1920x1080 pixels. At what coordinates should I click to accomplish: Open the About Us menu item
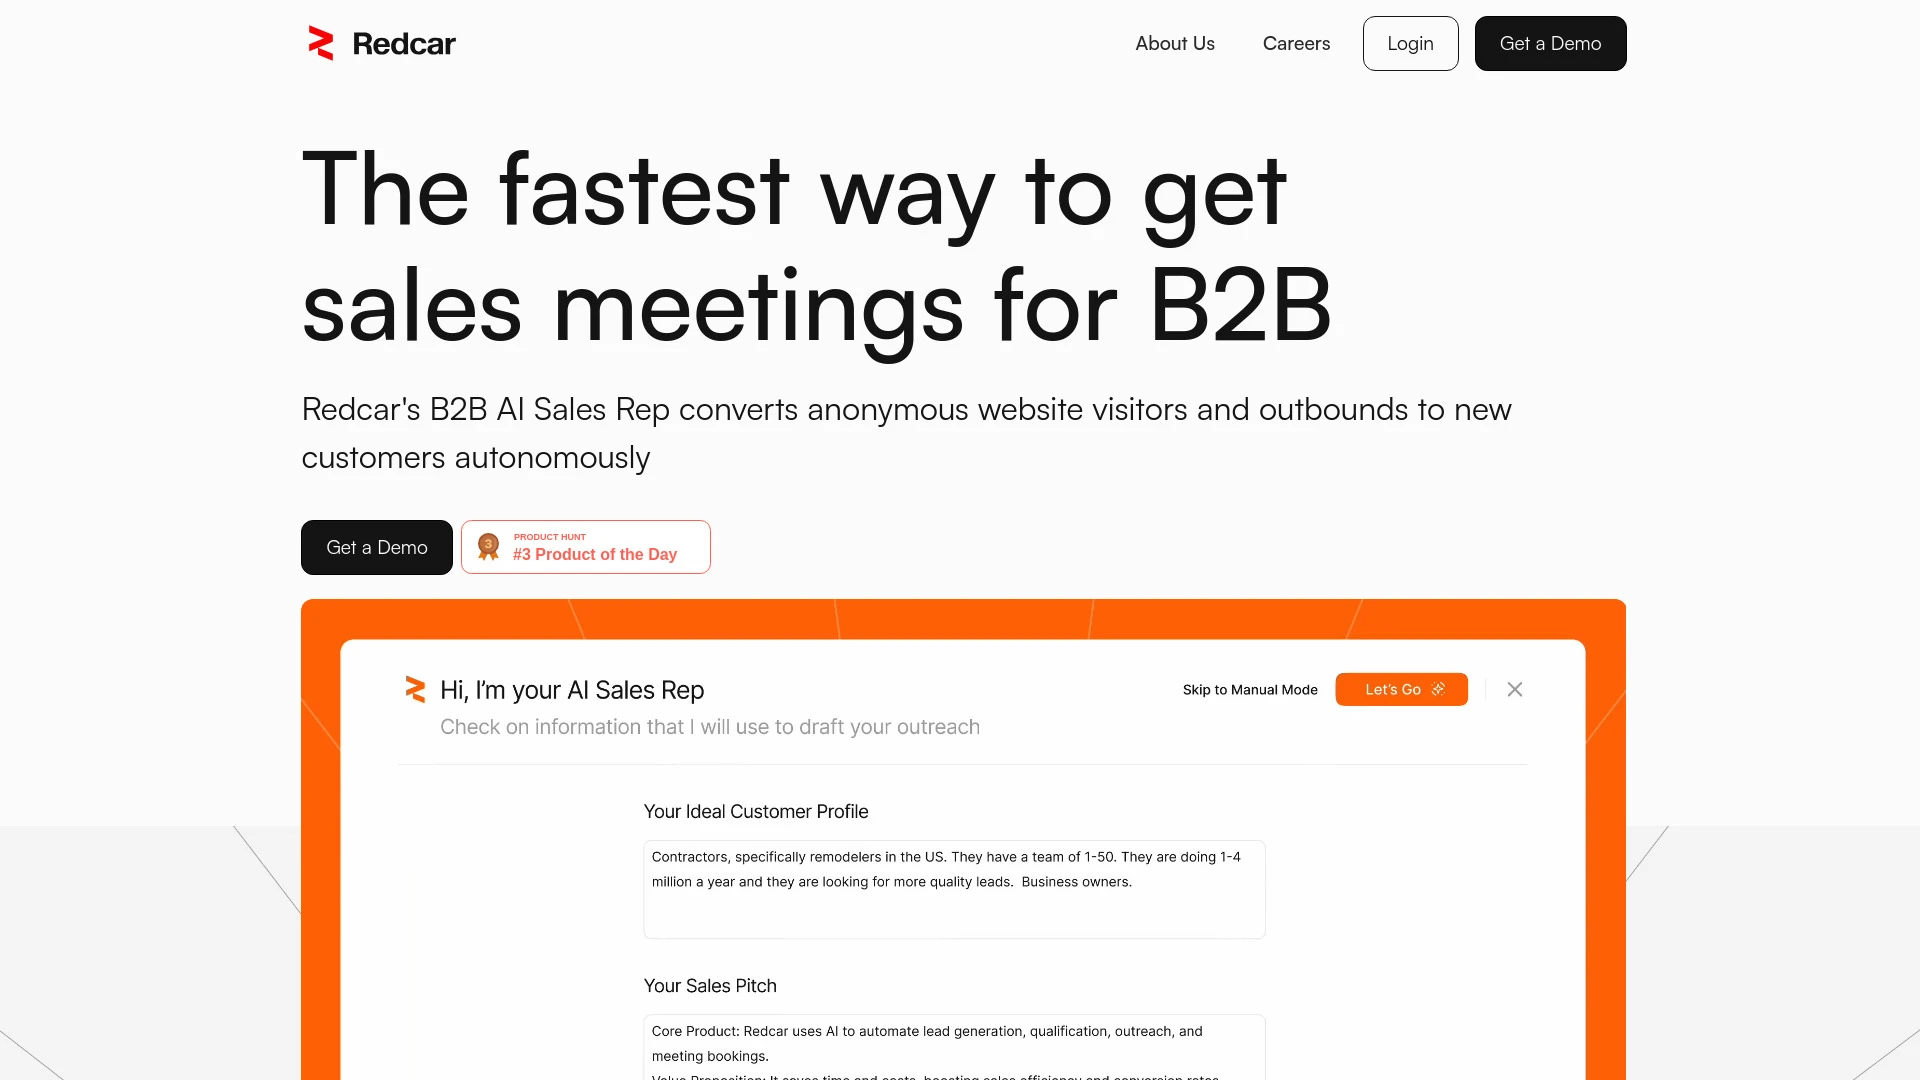click(1174, 42)
